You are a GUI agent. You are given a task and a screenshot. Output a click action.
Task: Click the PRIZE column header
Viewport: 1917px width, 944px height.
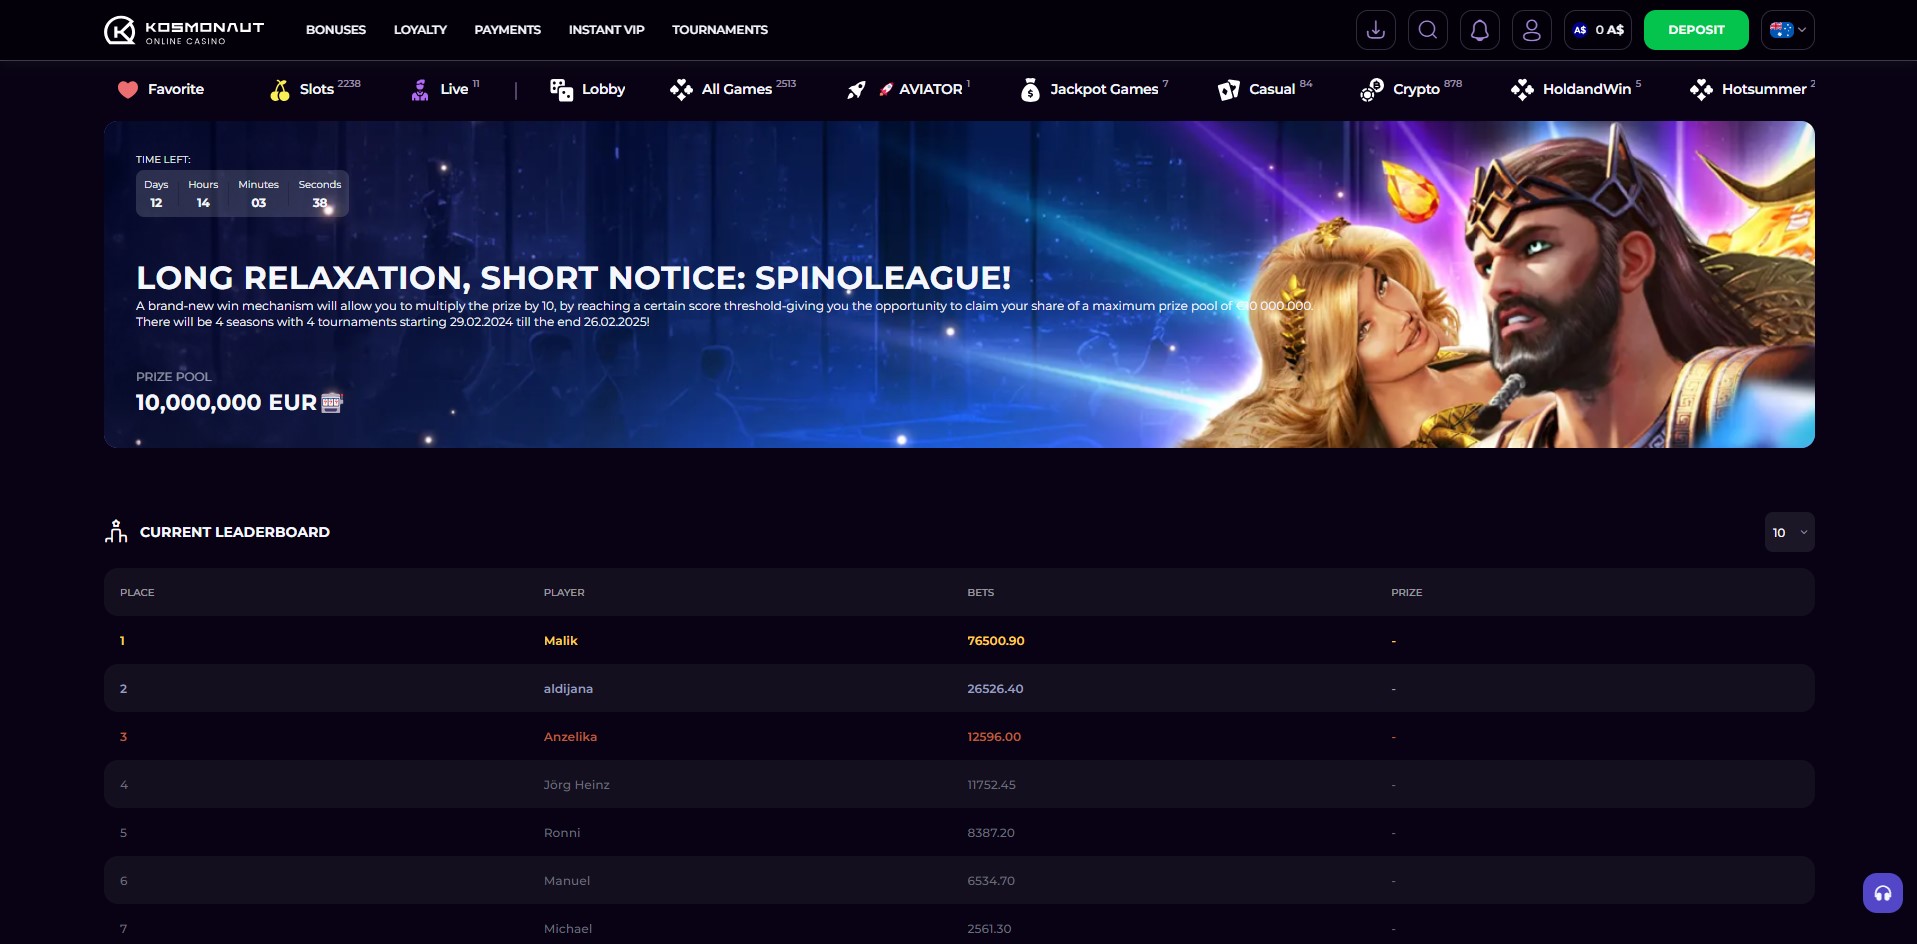[1406, 592]
